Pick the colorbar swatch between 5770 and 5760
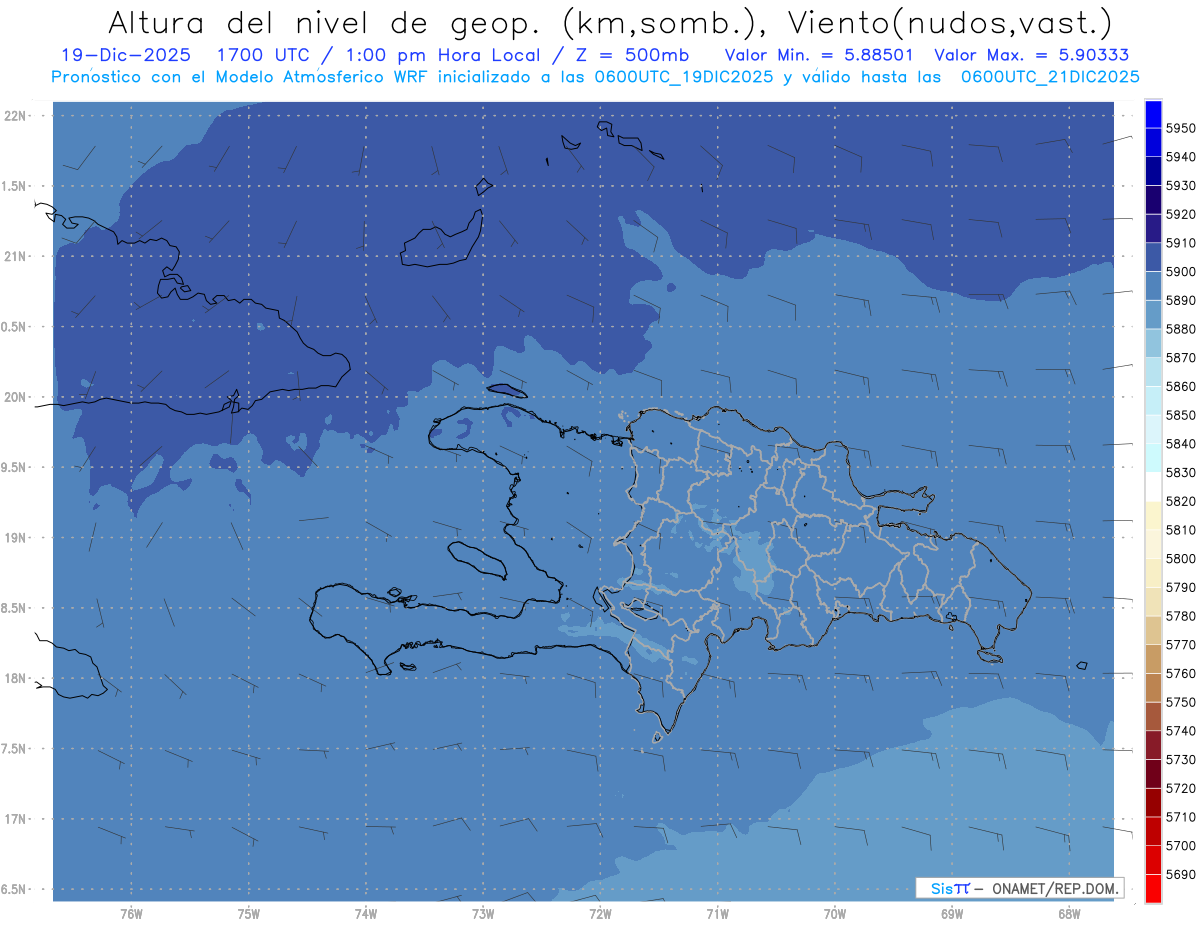This screenshot has width=1200, height=927. [1153, 659]
